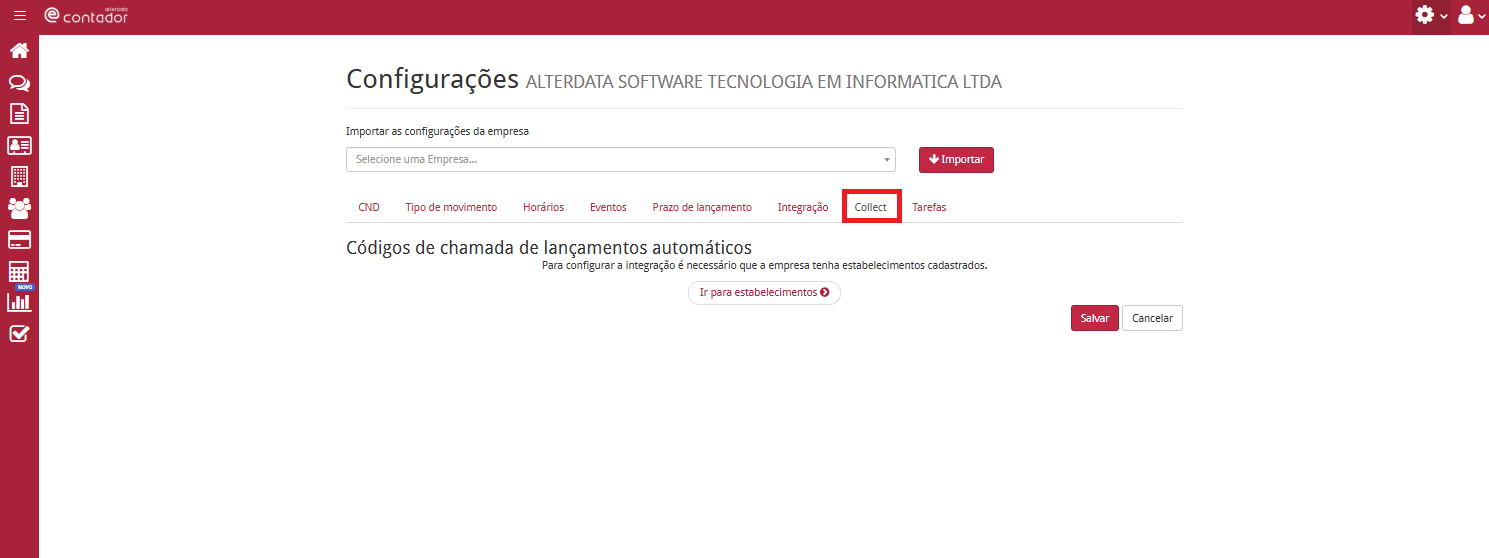Image resolution: width=1489 pixels, height=558 pixels.
Task: Switch to the Tarefas tab
Action: (x=929, y=207)
